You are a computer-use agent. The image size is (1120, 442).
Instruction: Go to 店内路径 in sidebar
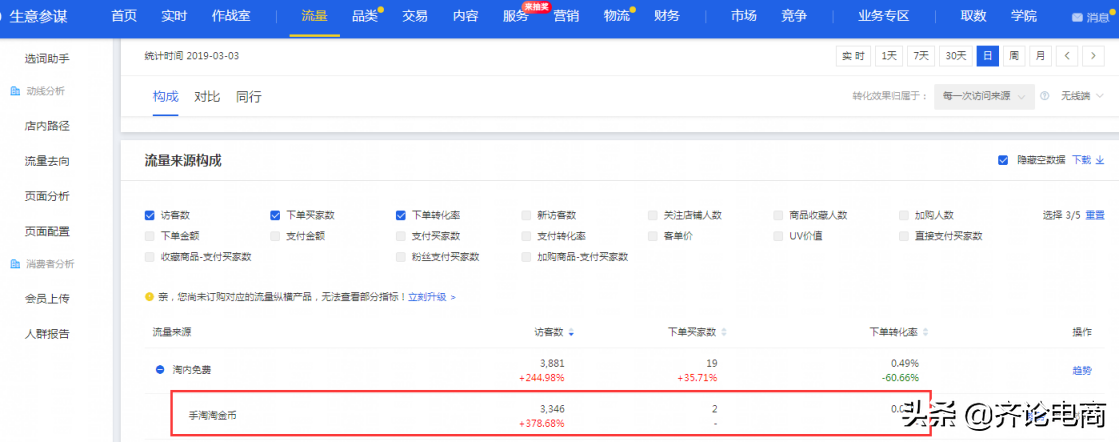point(47,126)
